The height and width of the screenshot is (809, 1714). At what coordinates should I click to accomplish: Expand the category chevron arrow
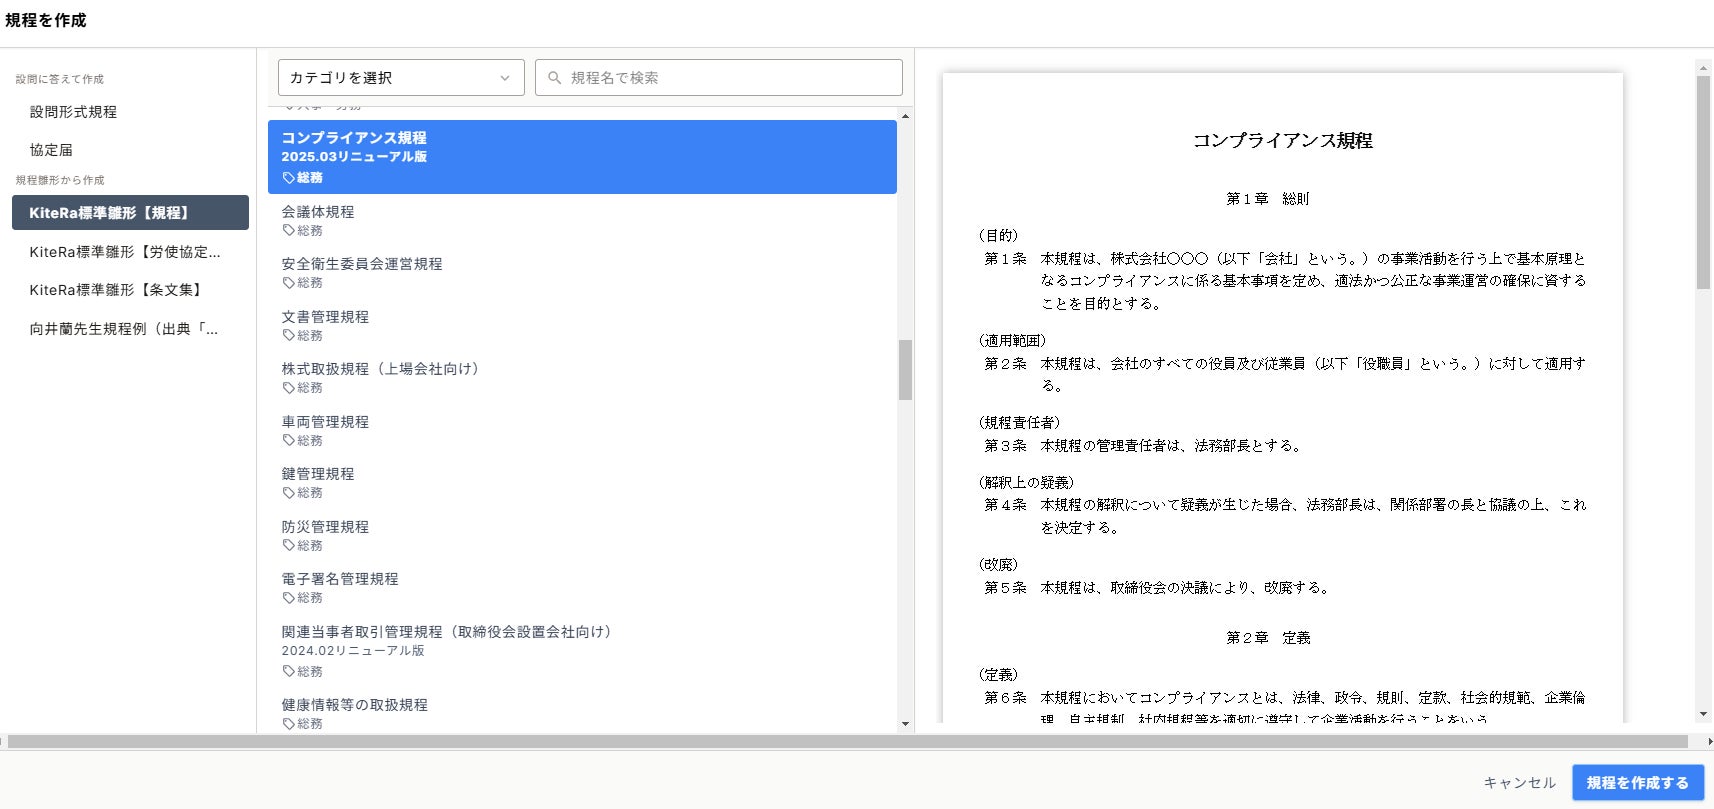pyautogui.click(x=505, y=78)
